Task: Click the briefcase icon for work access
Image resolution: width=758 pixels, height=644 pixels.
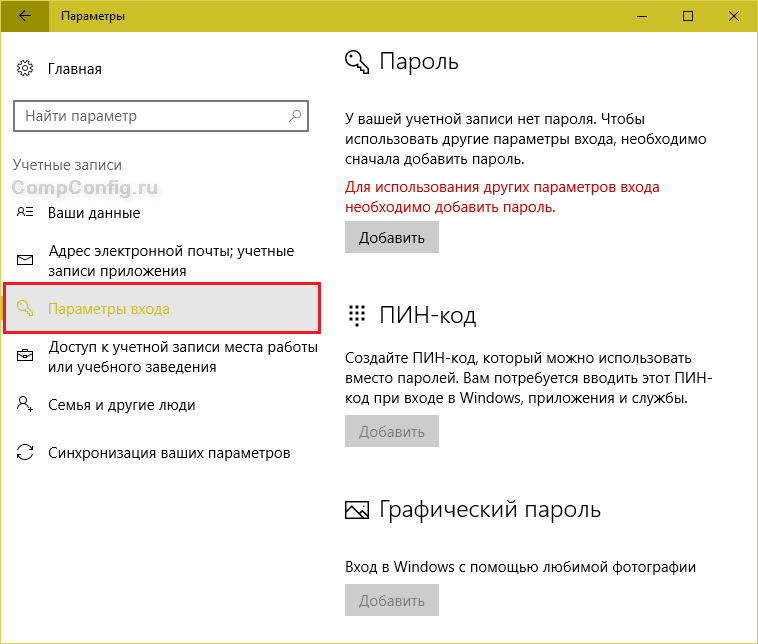Action: click(x=25, y=356)
